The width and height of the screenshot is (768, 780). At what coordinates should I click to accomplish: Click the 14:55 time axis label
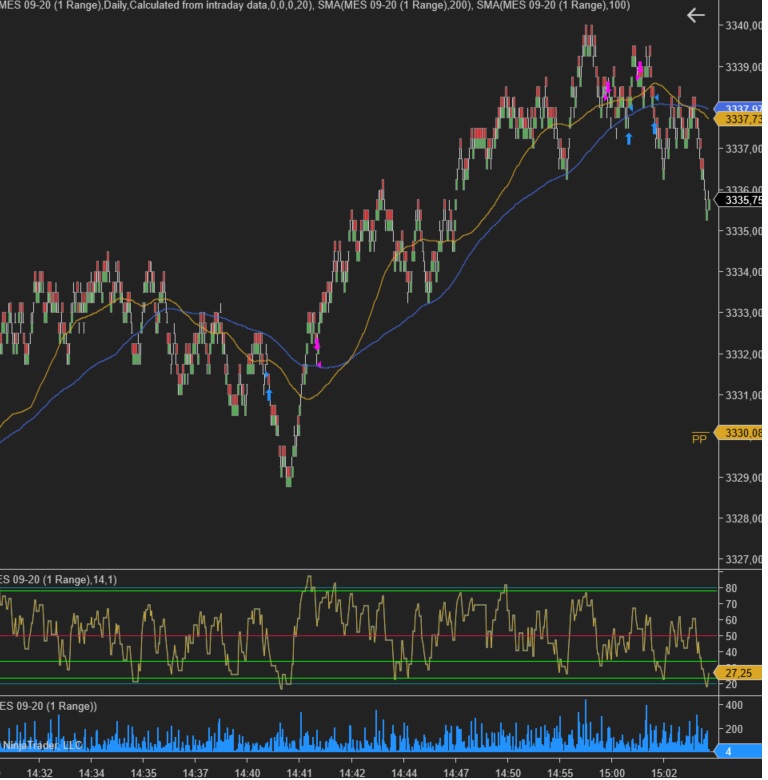pyautogui.click(x=560, y=773)
